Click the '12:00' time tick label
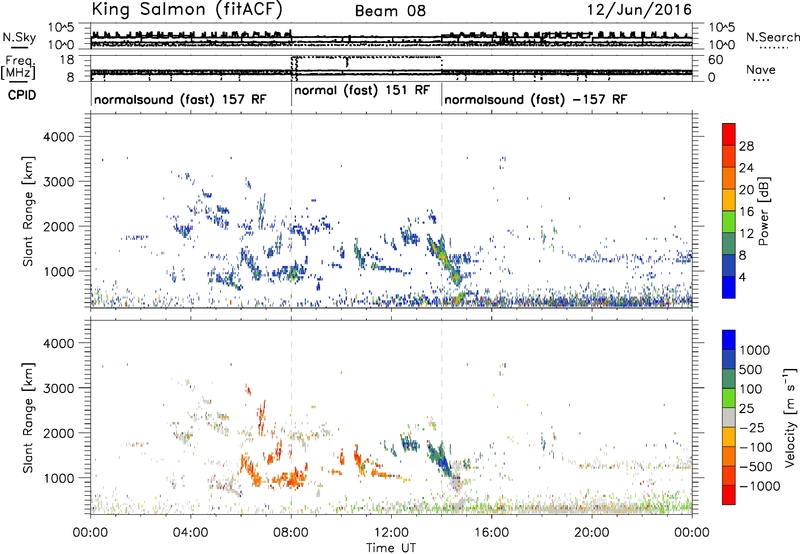This screenshot has width=800, height=554. click(391, 533)
